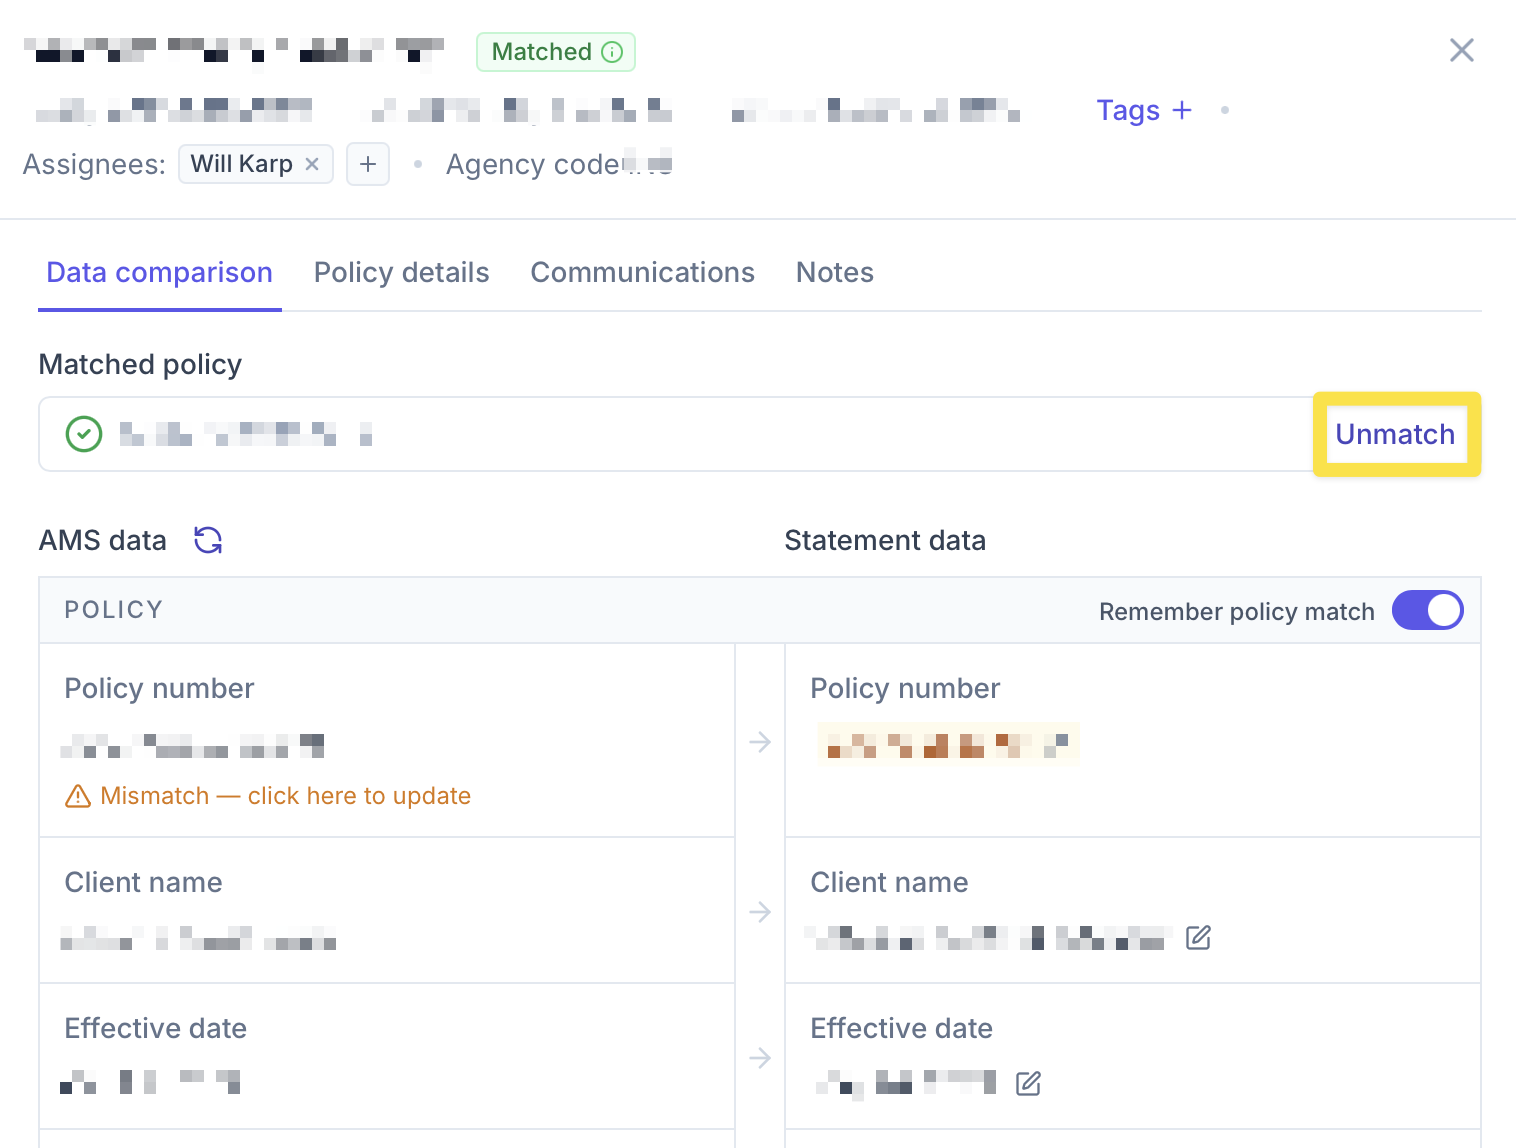The image size is (1516, 1148).
Task: Remove Will Karp assignee with x icon
Action: tap(312, 164)
